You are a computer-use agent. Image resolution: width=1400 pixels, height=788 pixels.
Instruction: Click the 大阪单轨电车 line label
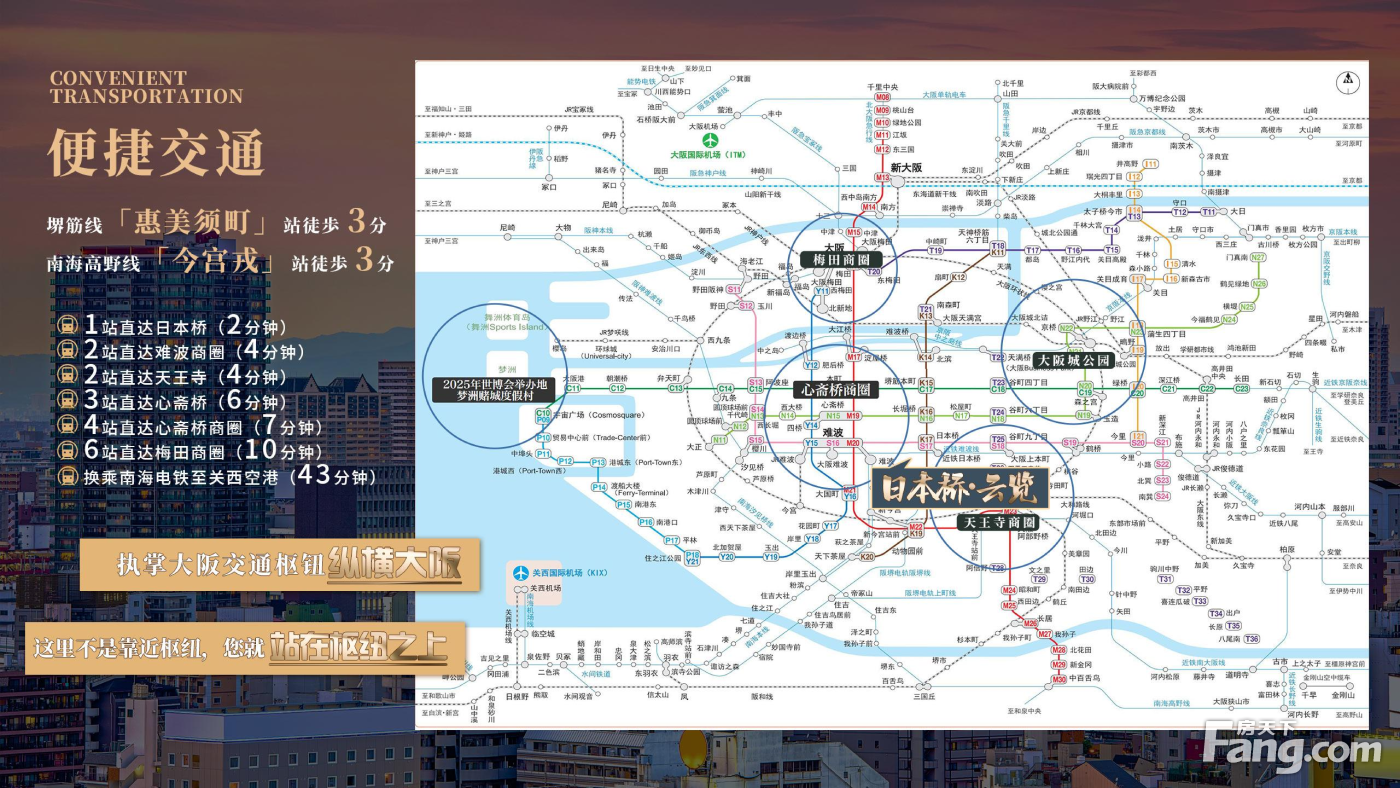point(943,94)
